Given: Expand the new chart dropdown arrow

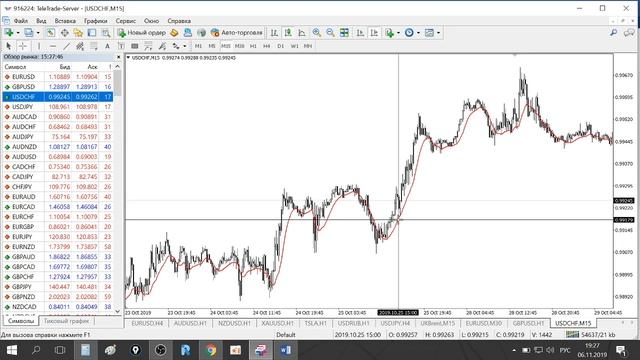Looking at the screenshot, I should pos(18,33).
